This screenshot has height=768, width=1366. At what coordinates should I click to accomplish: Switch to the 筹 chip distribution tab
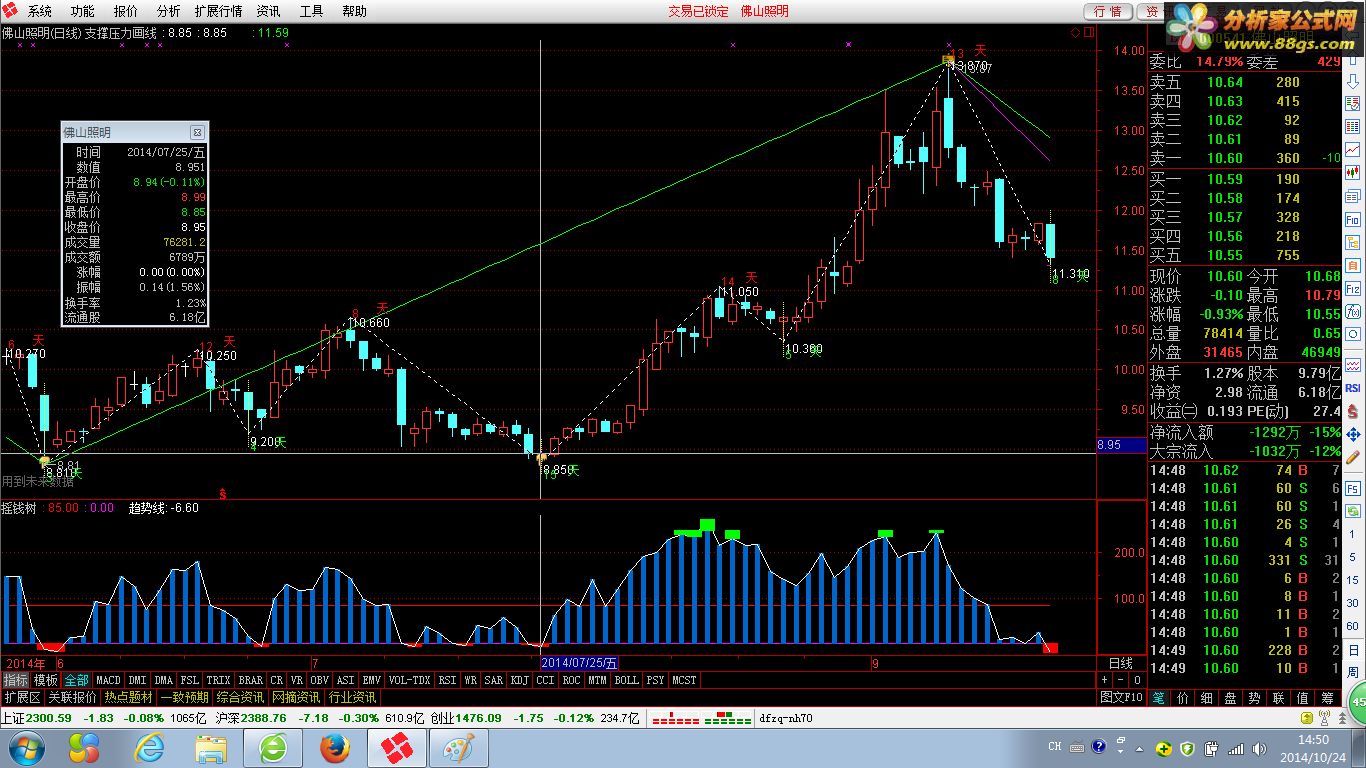click(1327, 697)
